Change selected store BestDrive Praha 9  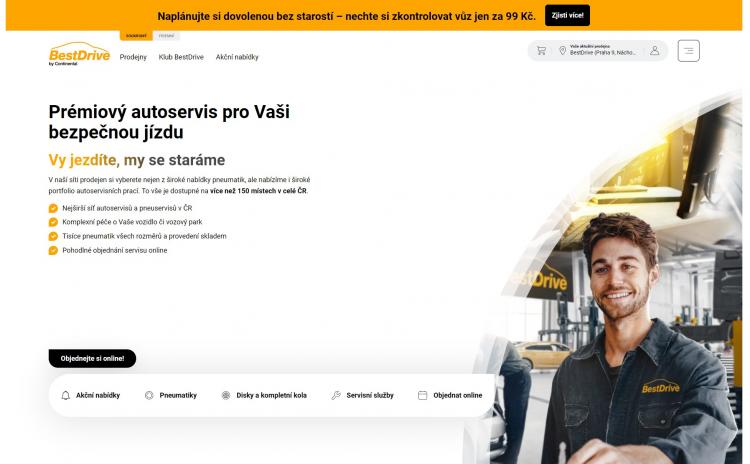point(603,50)
